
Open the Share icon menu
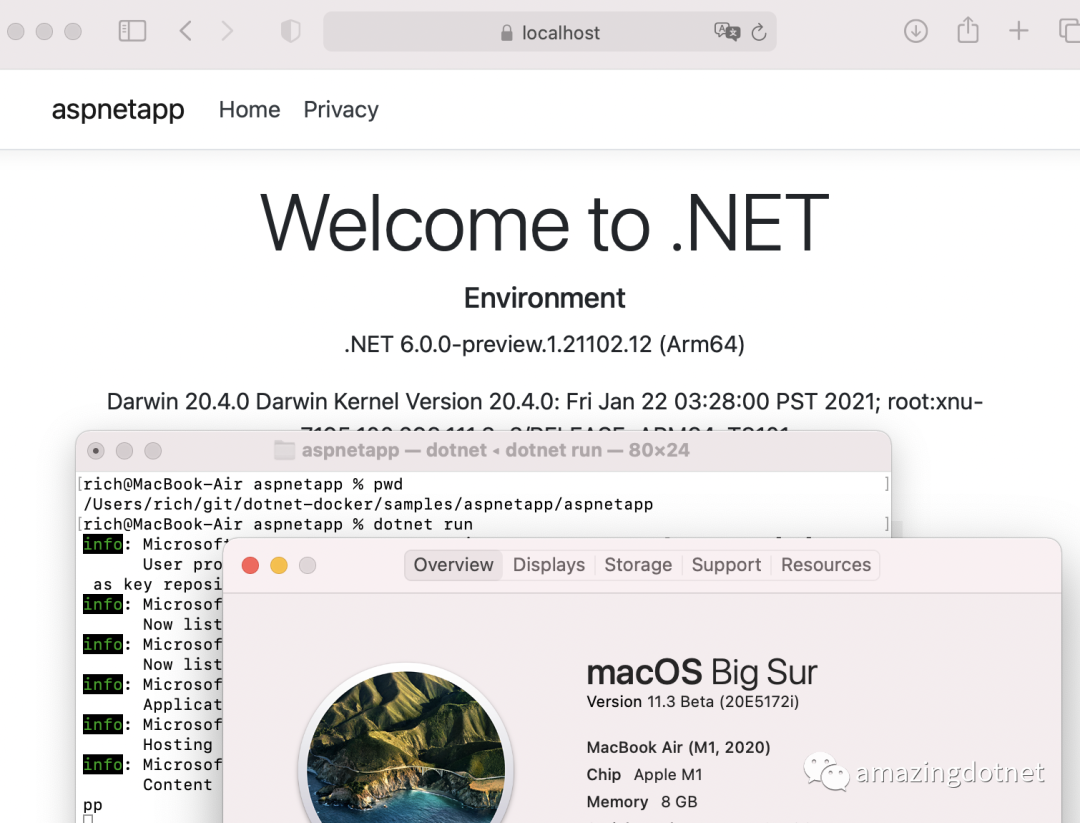pyautogui.click(x=968, y=30)
